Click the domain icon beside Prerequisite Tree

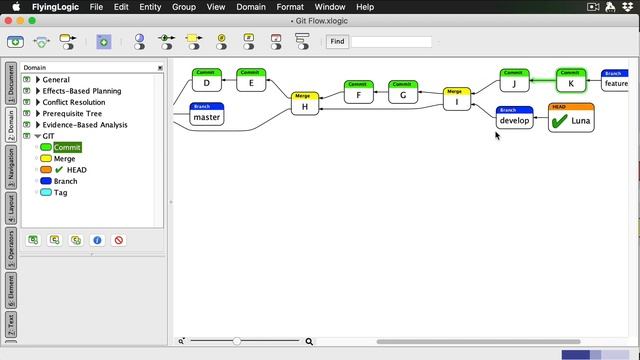pyautogui.click(x=27, y=113)
